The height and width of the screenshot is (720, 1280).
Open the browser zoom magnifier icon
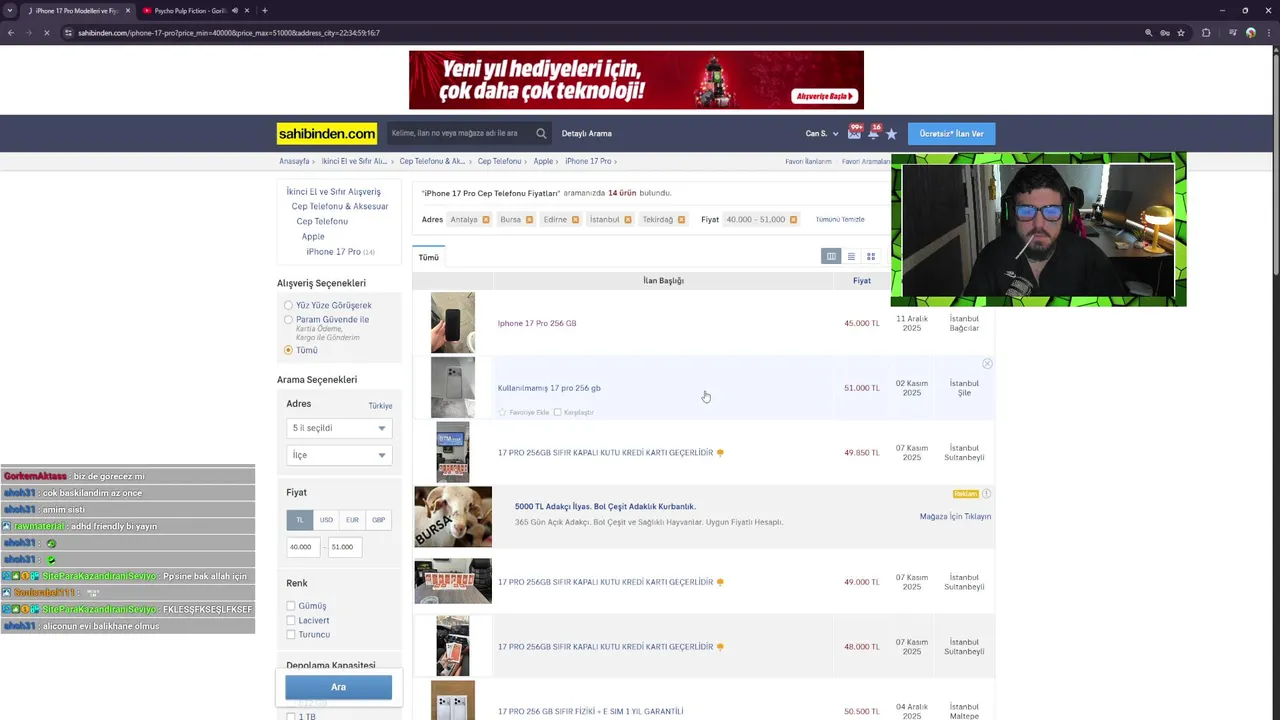1148,33
